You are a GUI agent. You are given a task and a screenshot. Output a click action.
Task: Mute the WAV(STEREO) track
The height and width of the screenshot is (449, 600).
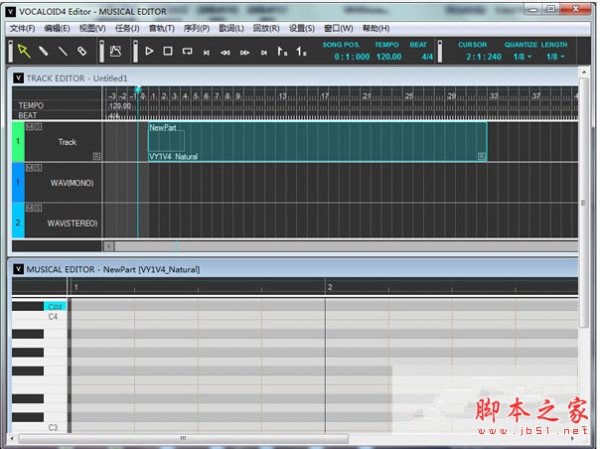[x=29, y=208]
